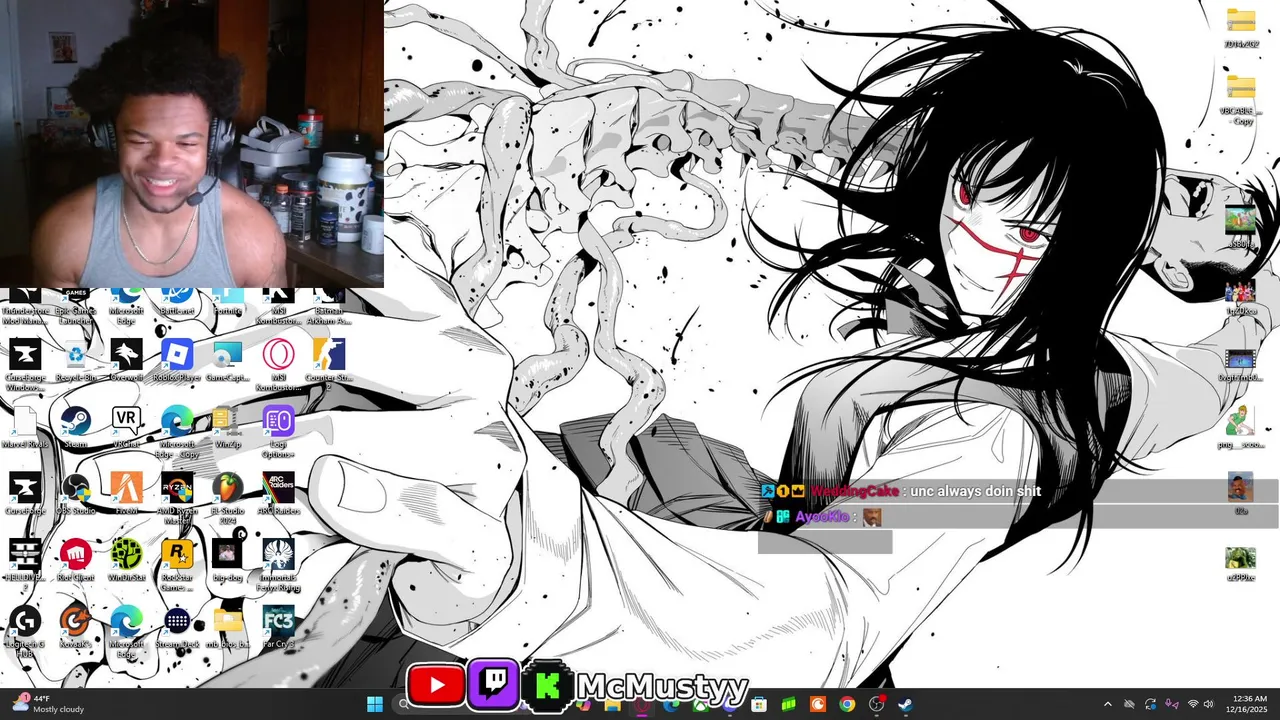Image resolution: width=1280 pixels, height=720 pixels.
Task: Show hidden system tray icons
Action: click(x=1107, y=704)
